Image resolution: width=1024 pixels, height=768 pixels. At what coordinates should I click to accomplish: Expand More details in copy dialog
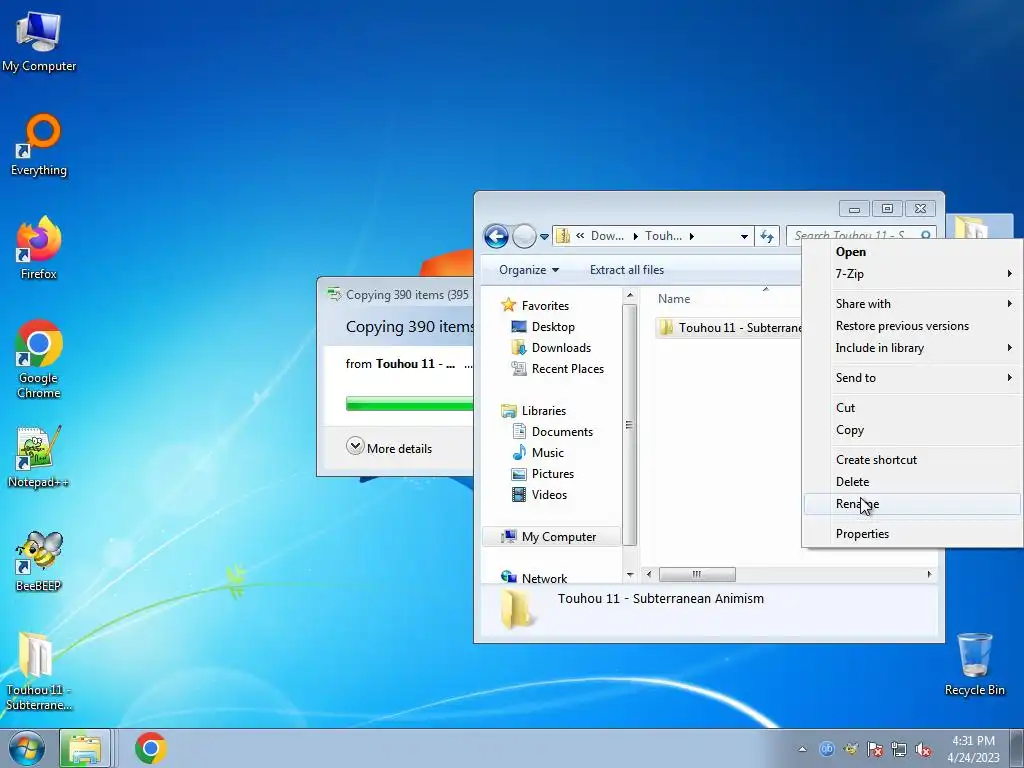[389, 448]
